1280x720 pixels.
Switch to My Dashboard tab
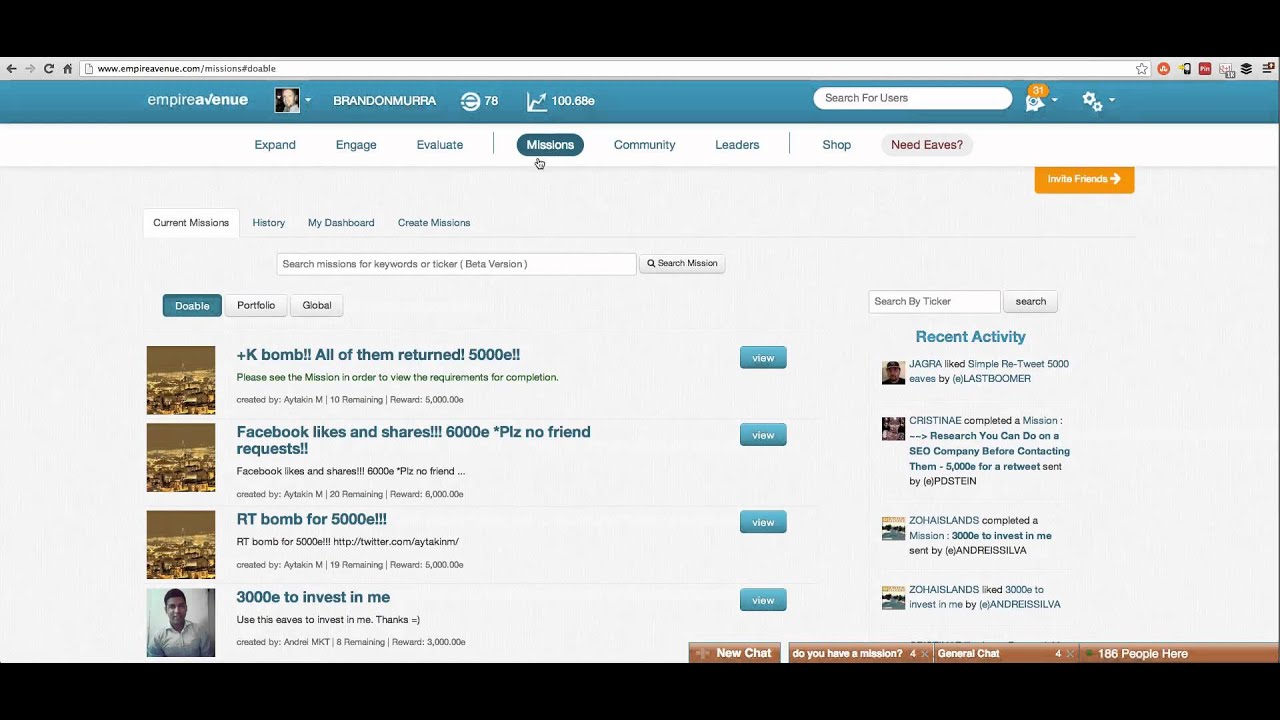341,223
